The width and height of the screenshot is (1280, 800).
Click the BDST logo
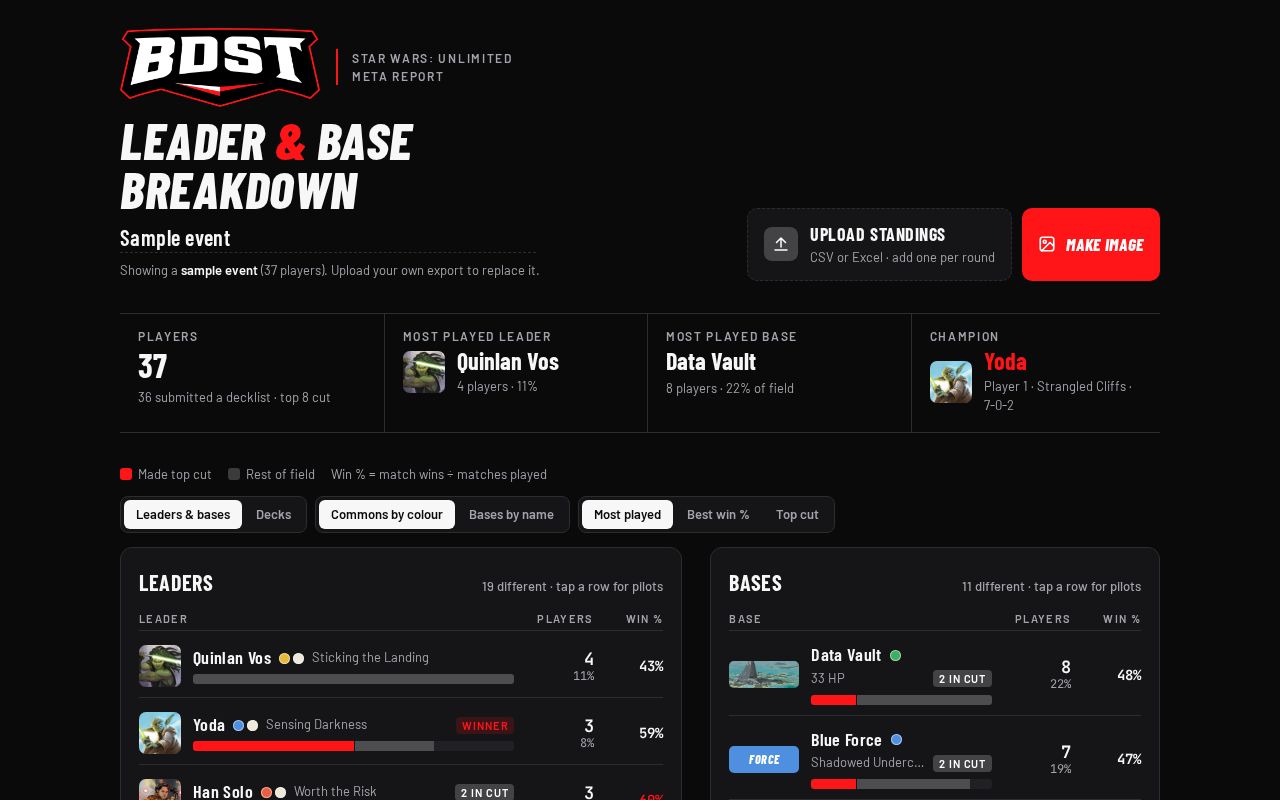(220, 66)
